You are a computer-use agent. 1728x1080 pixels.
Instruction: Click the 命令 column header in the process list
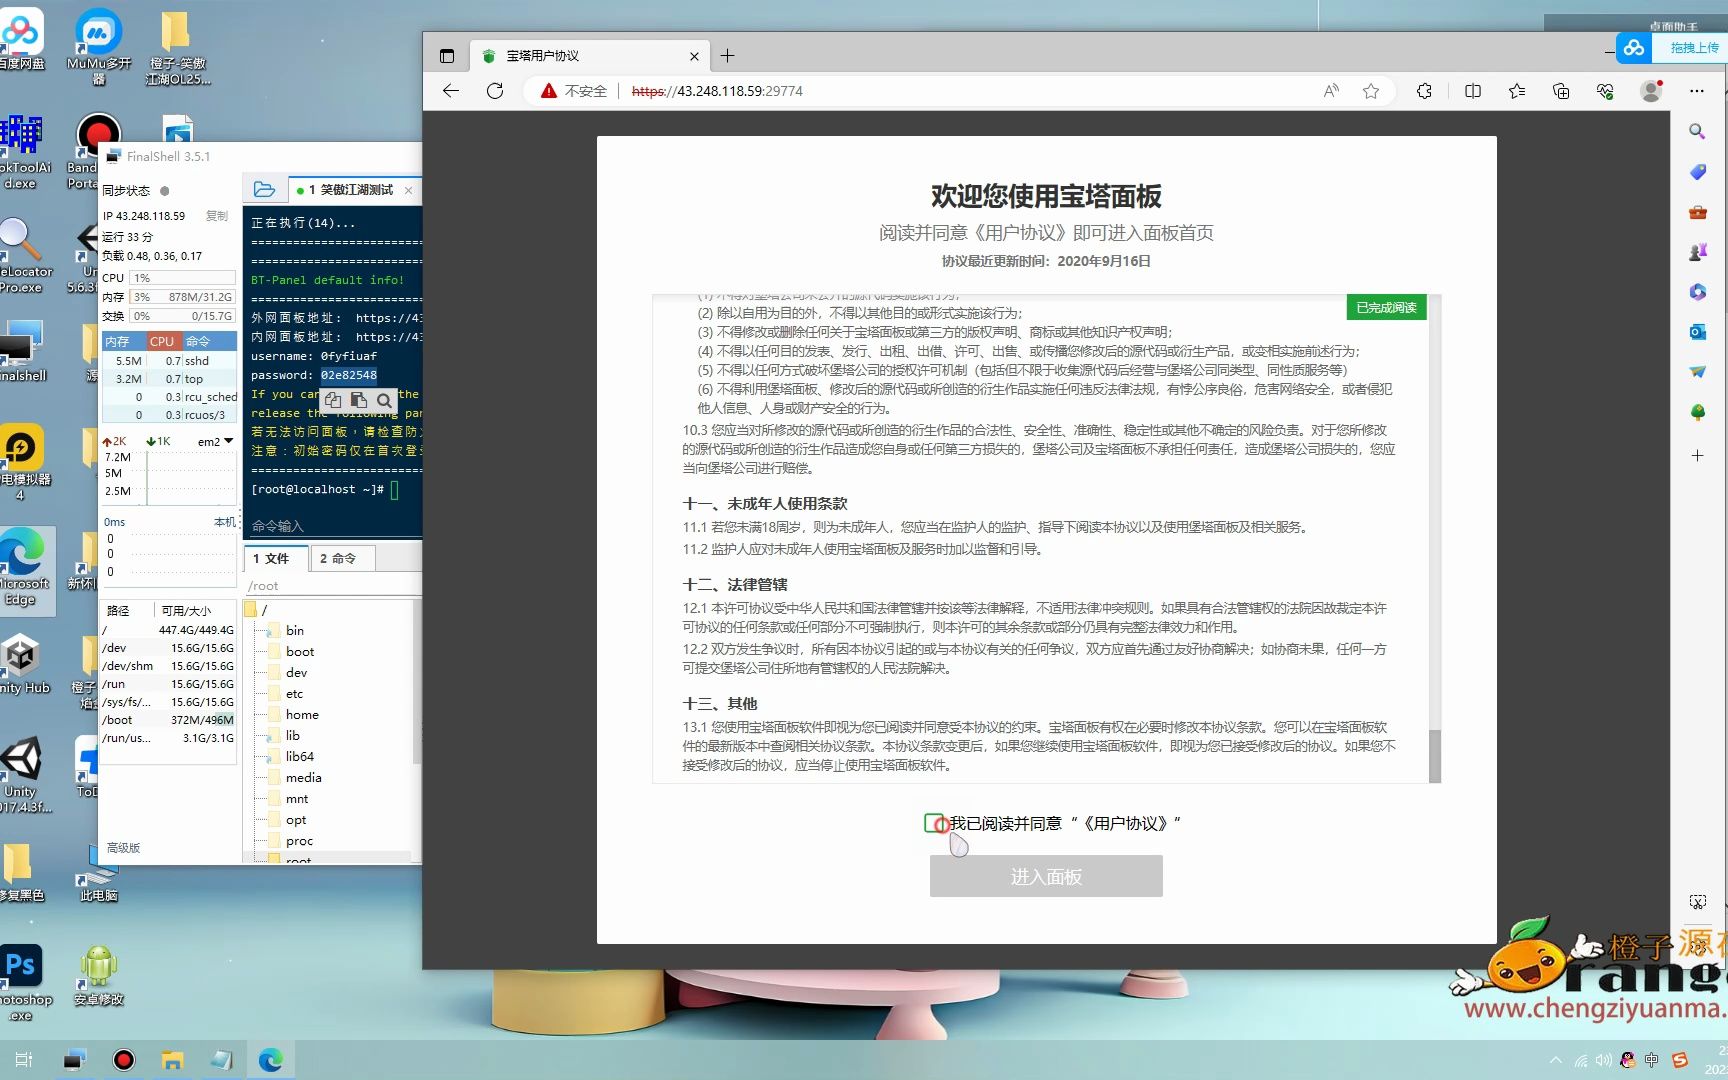(209, 341)
